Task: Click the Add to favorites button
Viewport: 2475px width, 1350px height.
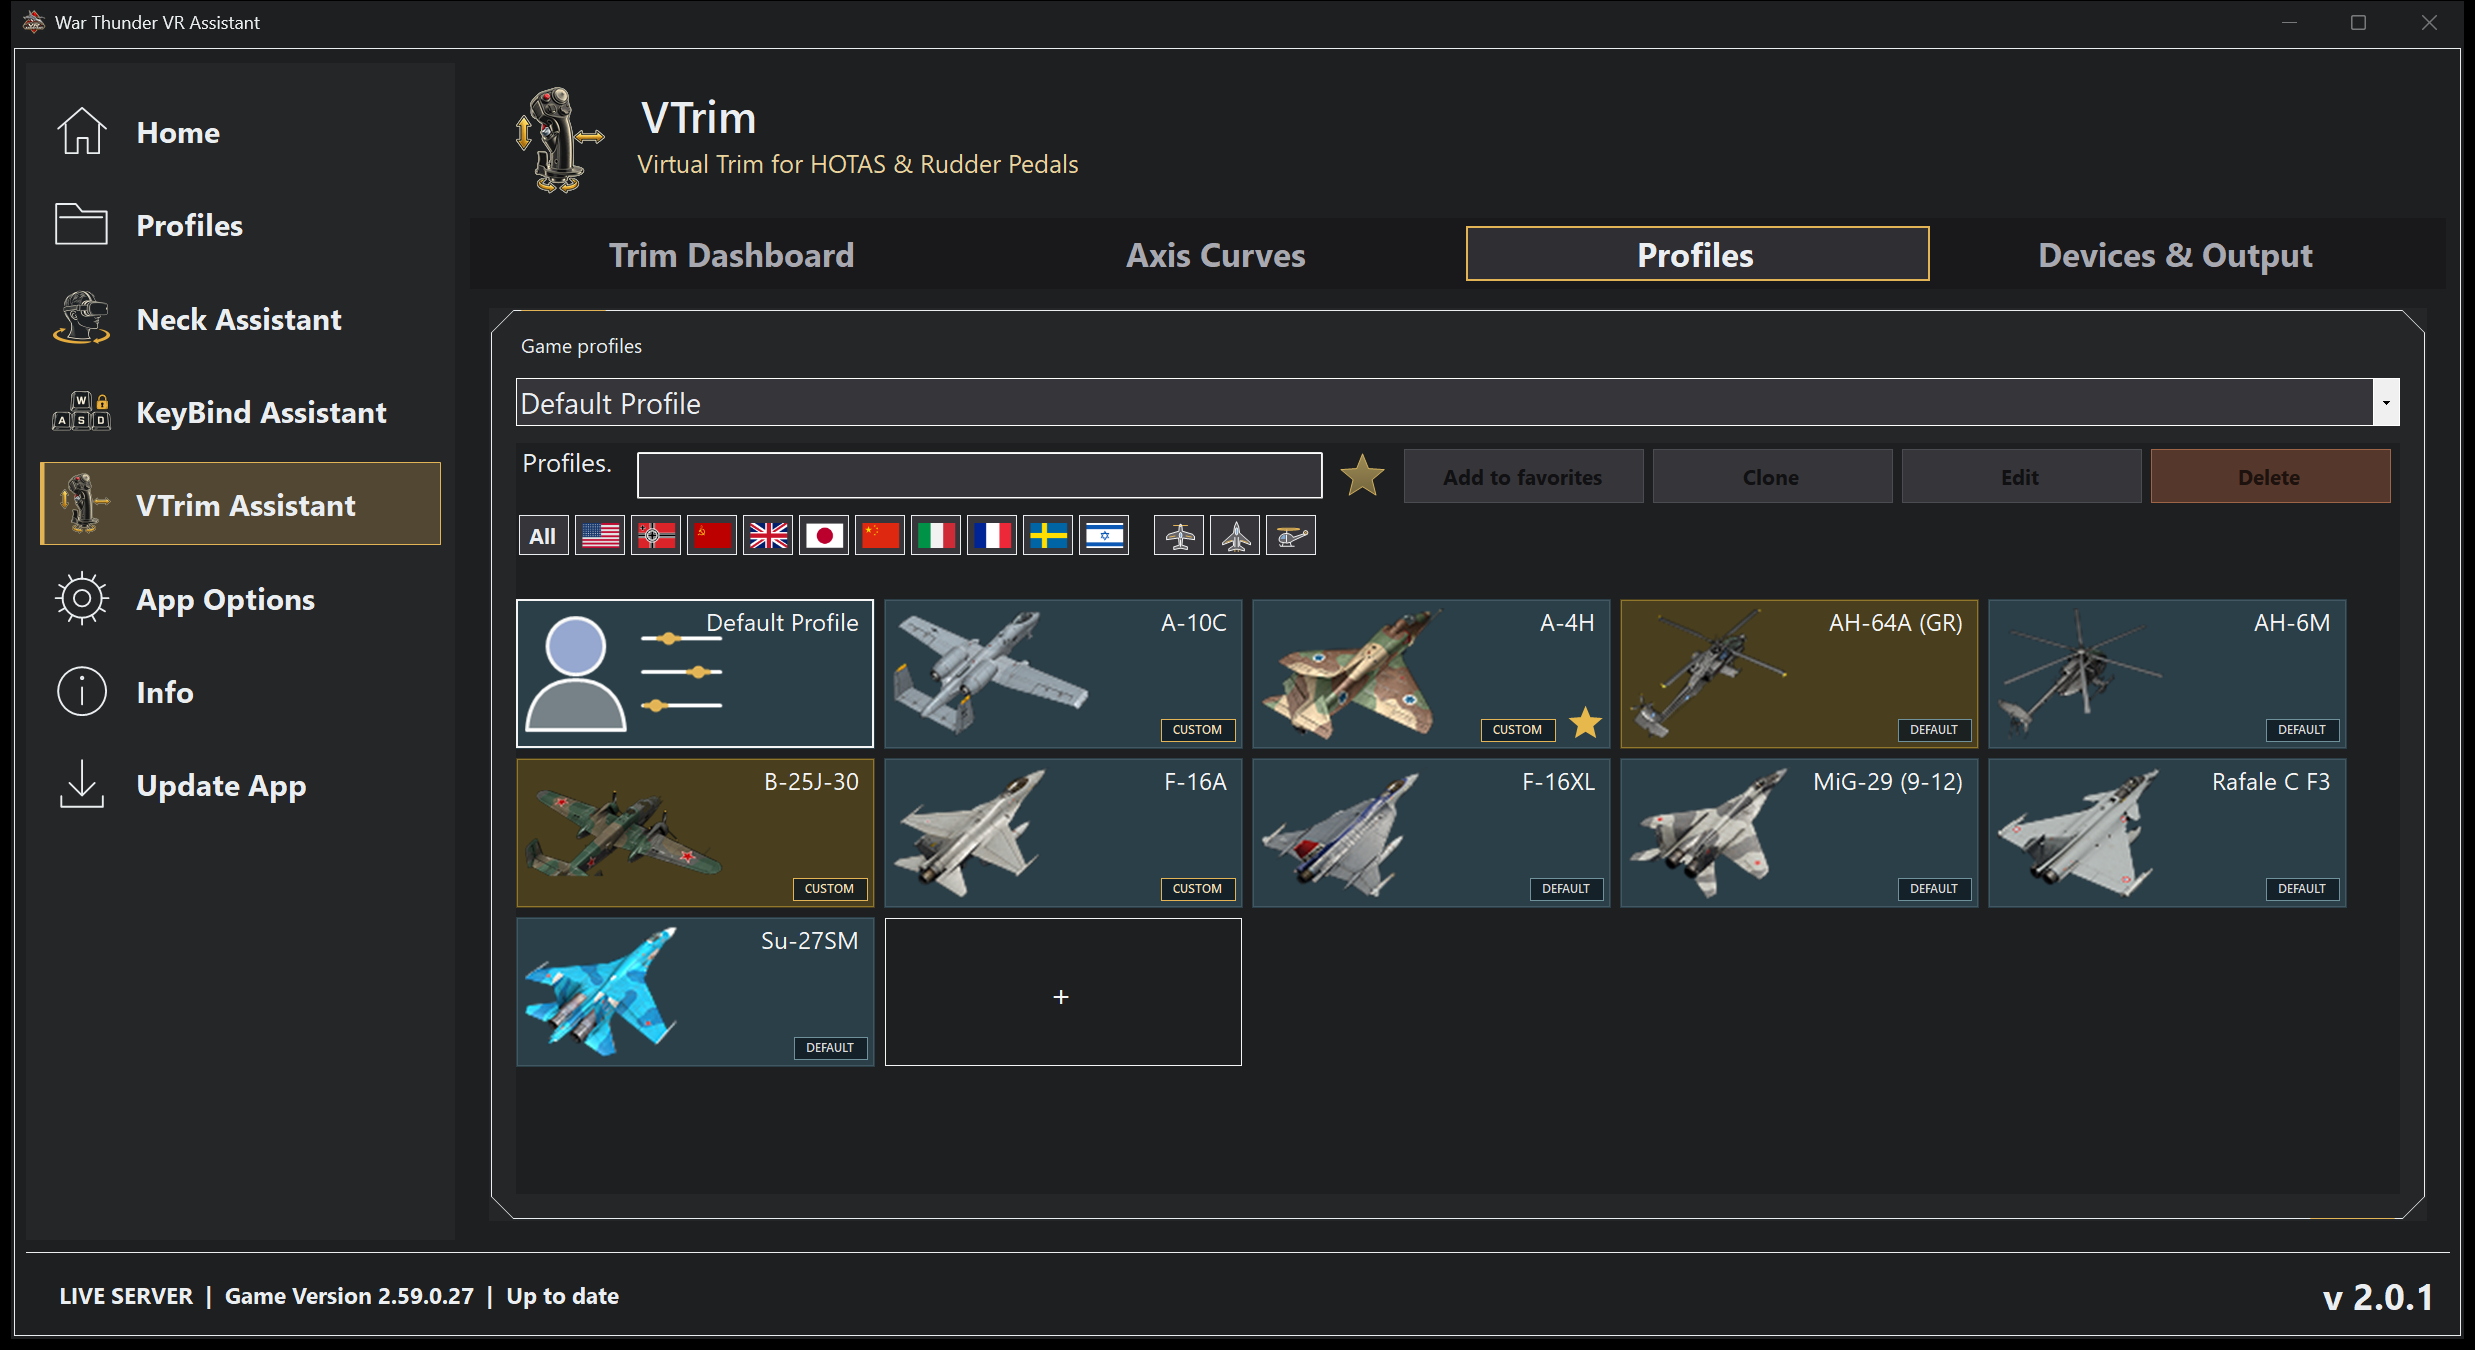Action: [x=1523, y=477]
